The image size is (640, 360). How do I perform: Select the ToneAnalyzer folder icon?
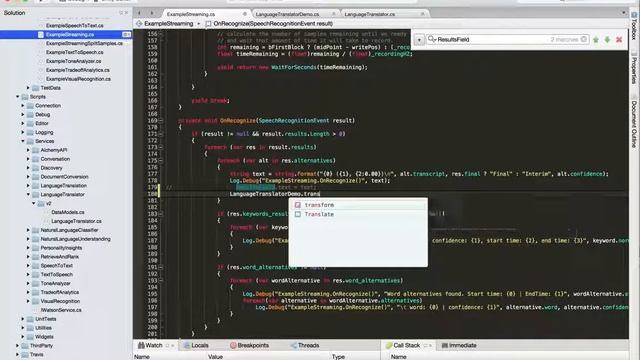(x=36, y=283)
